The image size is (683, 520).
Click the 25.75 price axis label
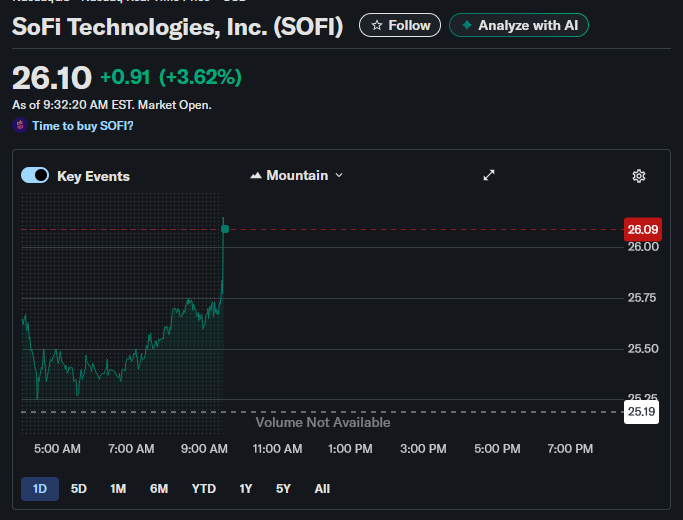coord(642,298)
